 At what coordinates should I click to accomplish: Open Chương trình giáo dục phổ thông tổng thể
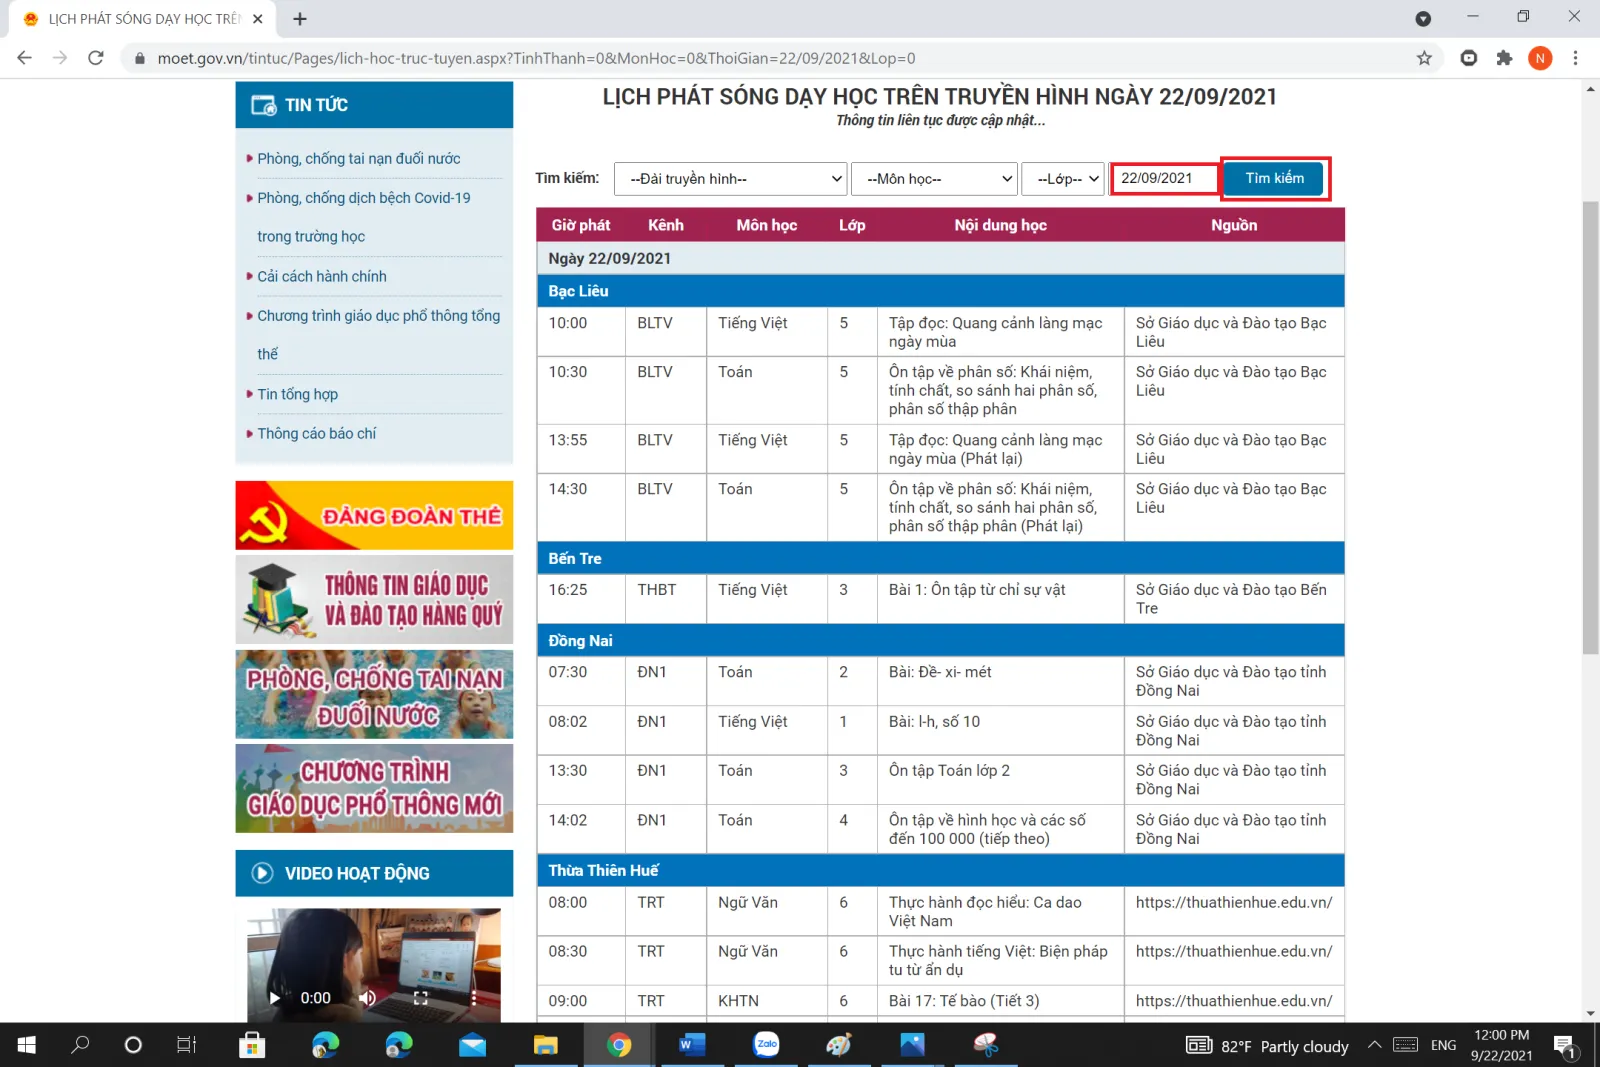click(x=378, y=335)
